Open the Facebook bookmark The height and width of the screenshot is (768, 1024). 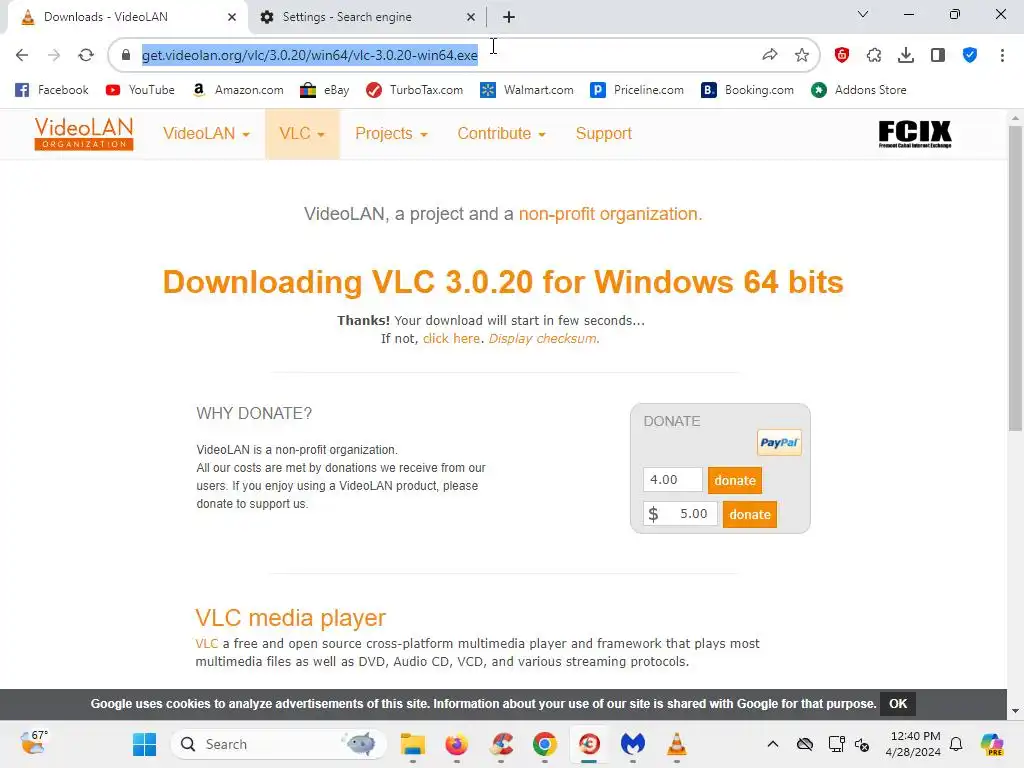point(52,90)
